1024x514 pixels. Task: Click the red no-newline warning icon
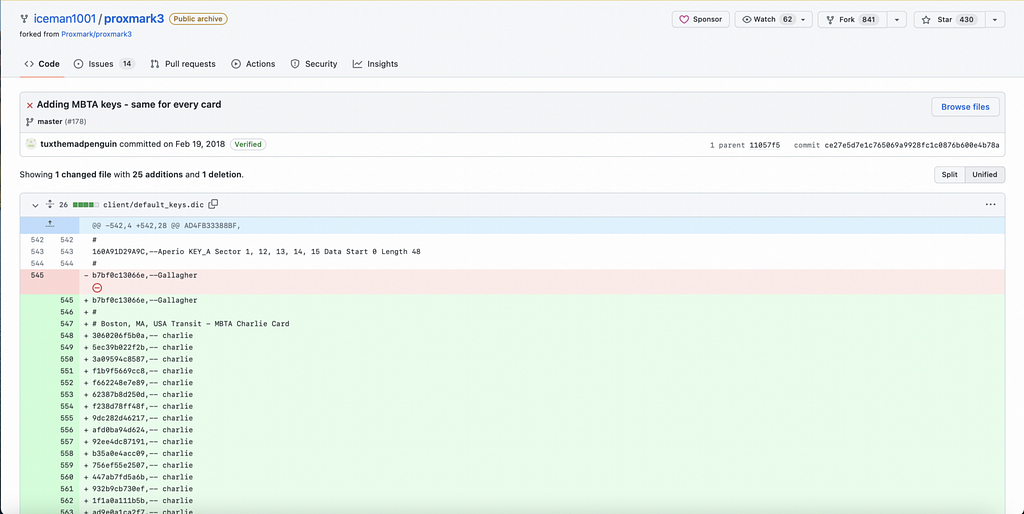(97, 287)
